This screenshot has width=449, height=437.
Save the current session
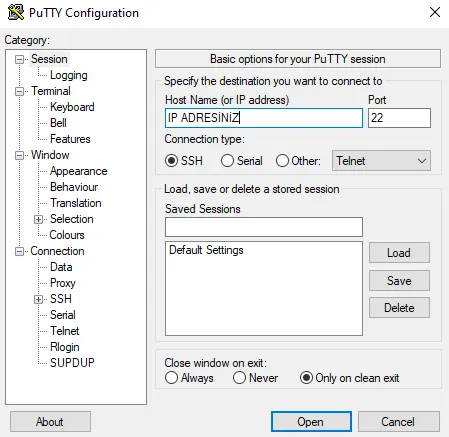click(399, 281)
